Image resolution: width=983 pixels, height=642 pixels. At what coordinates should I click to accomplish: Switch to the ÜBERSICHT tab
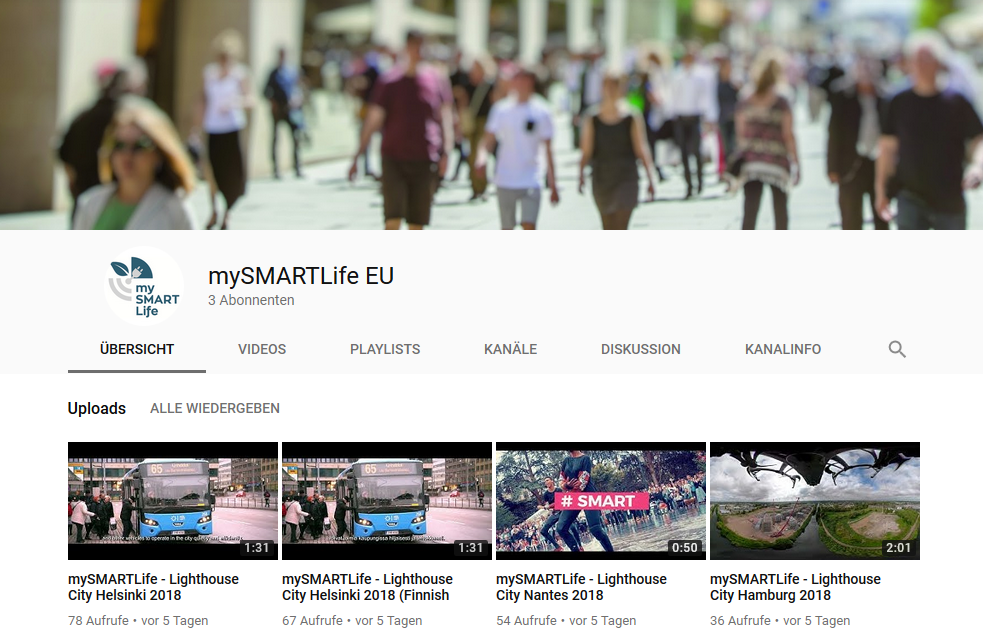pyautogui.click(x=137, y=349)
